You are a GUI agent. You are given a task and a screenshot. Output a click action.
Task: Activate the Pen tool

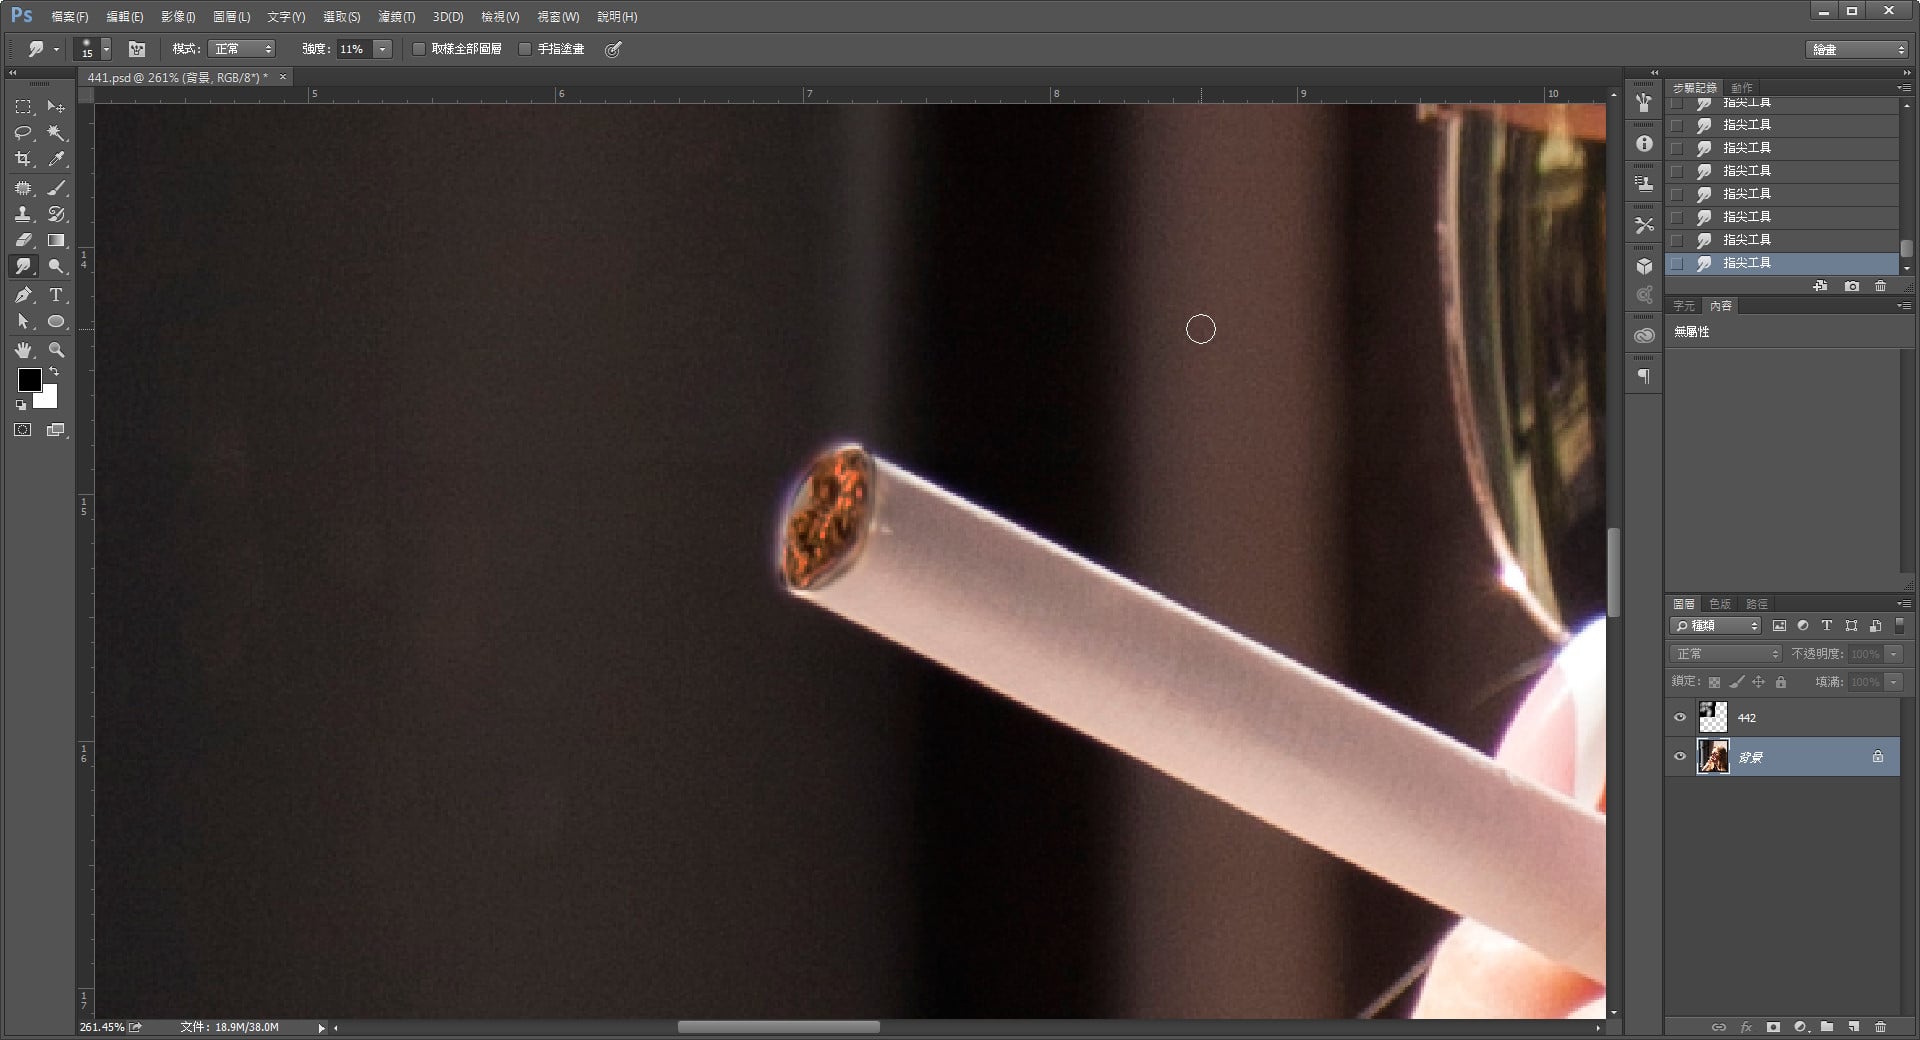pos(23,295)
